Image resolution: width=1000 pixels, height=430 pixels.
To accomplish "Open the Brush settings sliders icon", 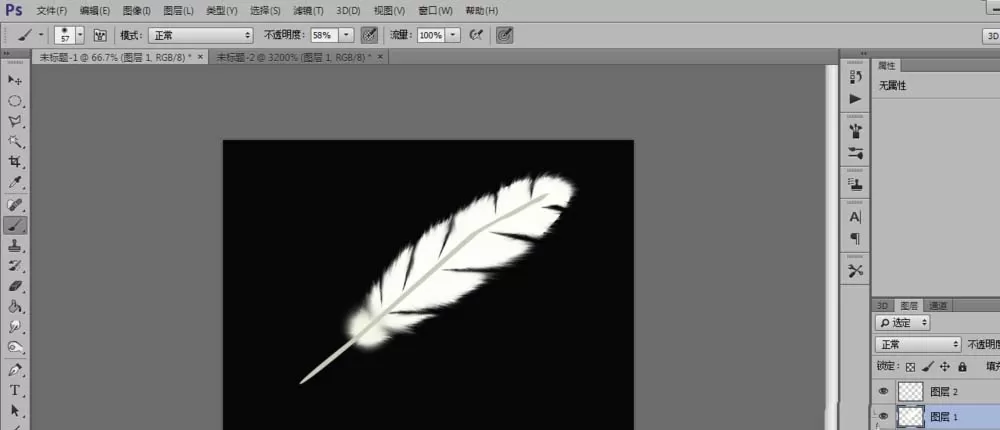I will click(x=855, y=153).
